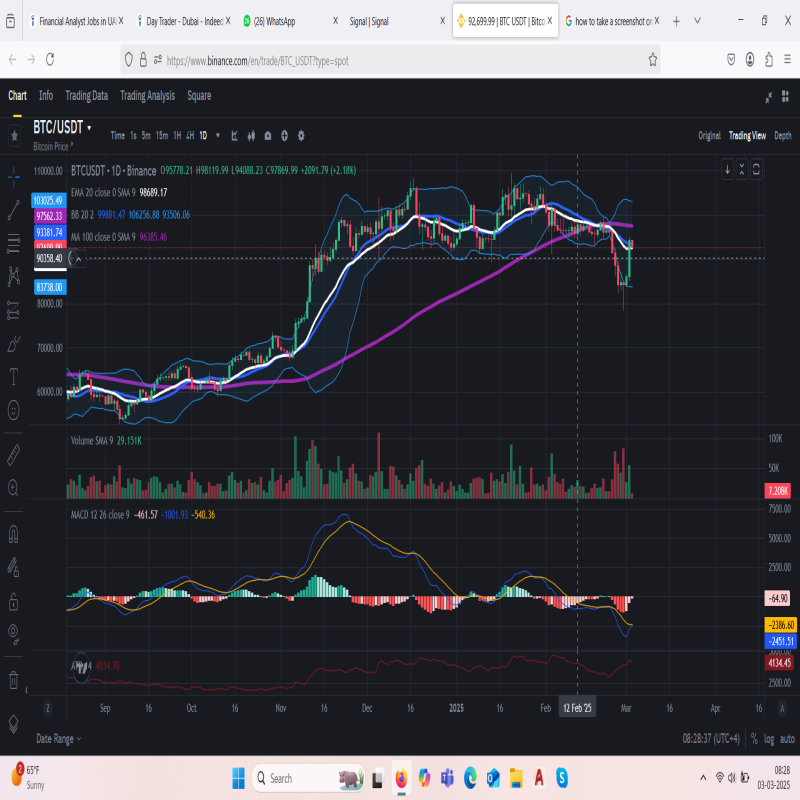Toggle hide all drawings eye icon
The height and width of the screenshot is (800, 800).
14,634
